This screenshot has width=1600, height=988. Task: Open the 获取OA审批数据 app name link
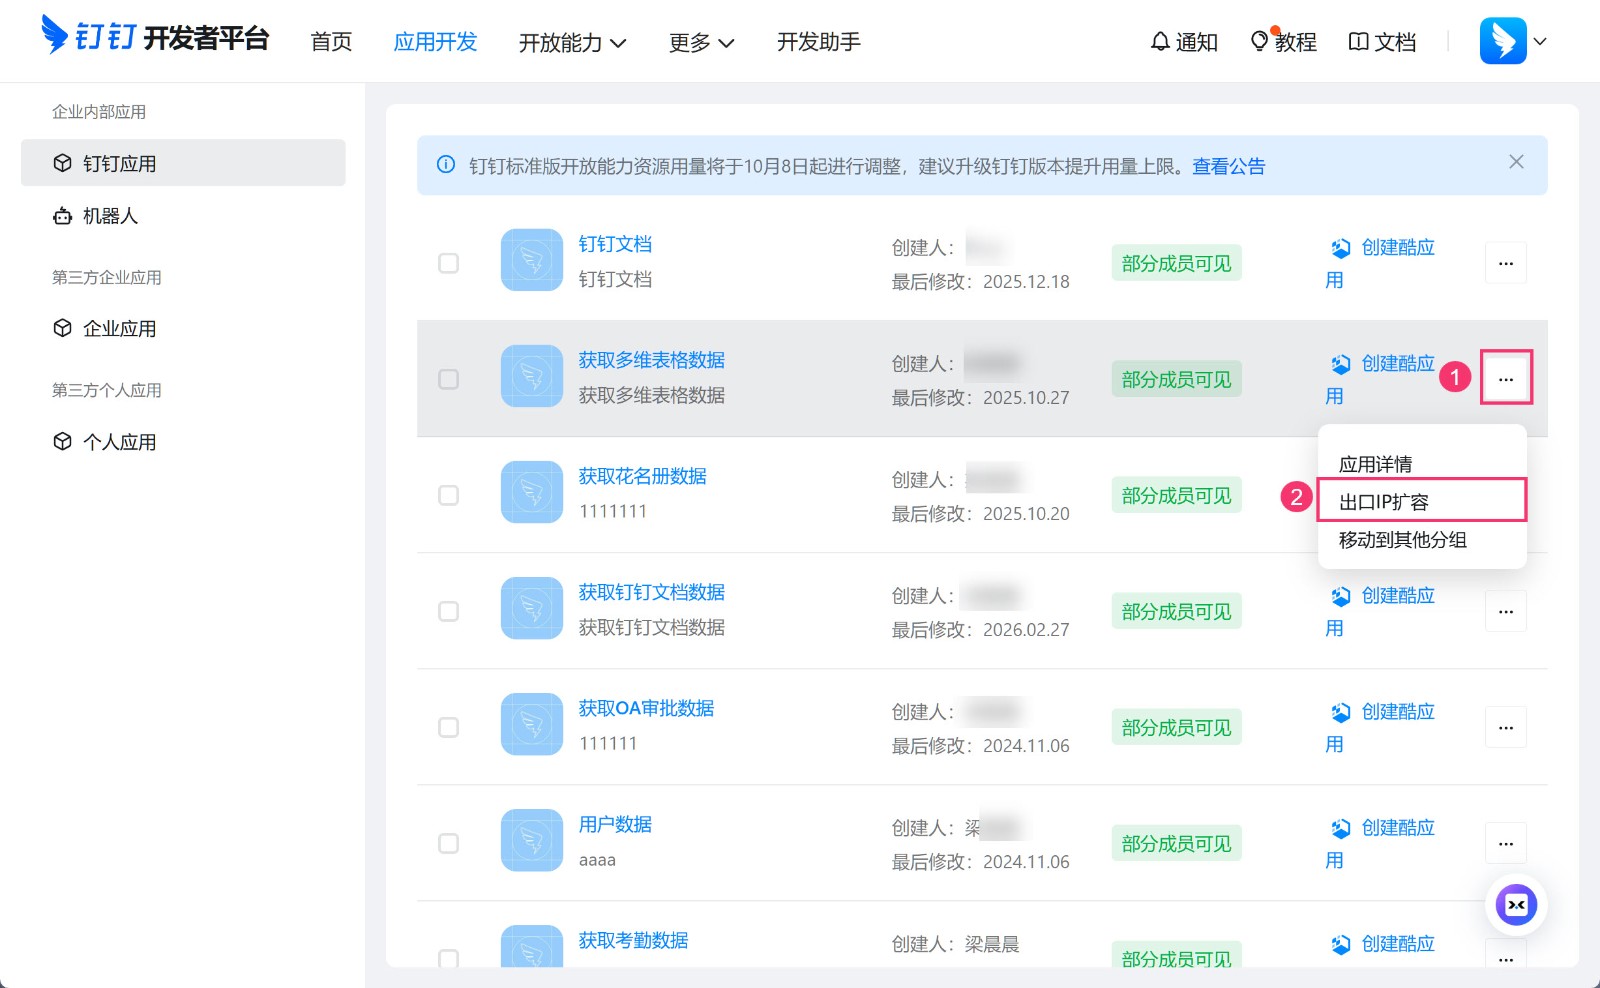646,708
